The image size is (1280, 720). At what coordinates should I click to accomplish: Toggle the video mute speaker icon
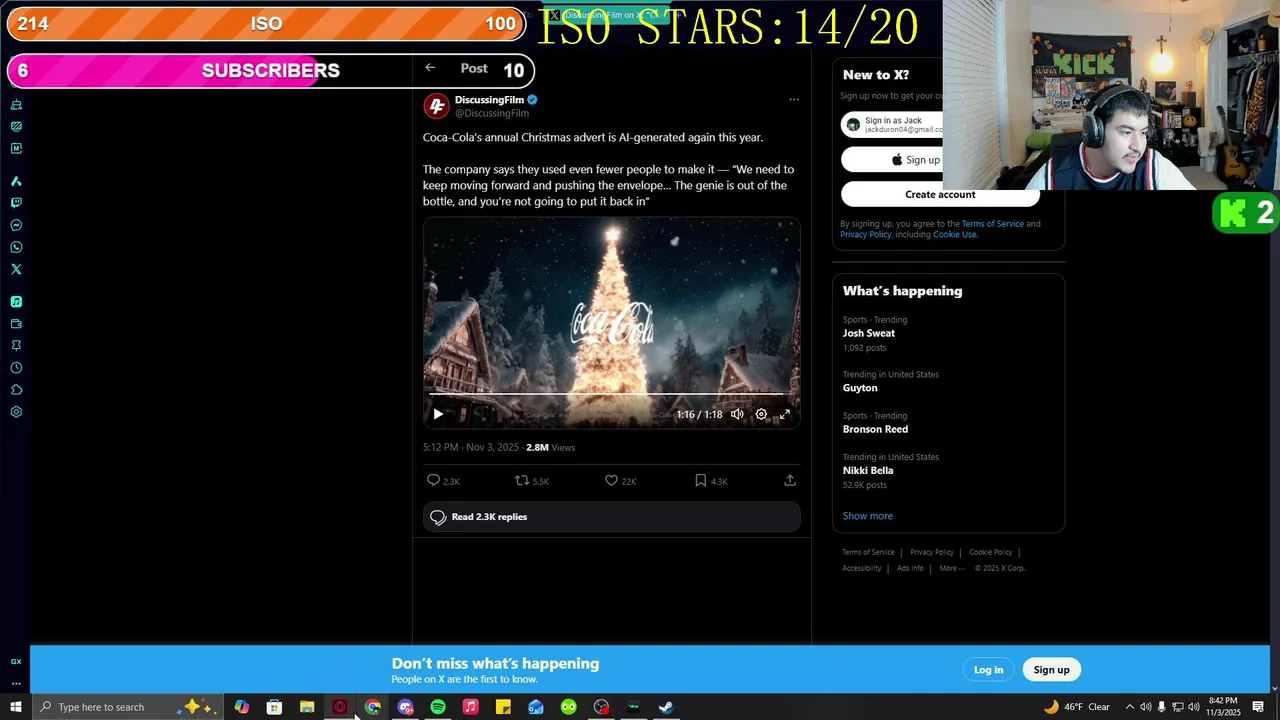[737, 414]
